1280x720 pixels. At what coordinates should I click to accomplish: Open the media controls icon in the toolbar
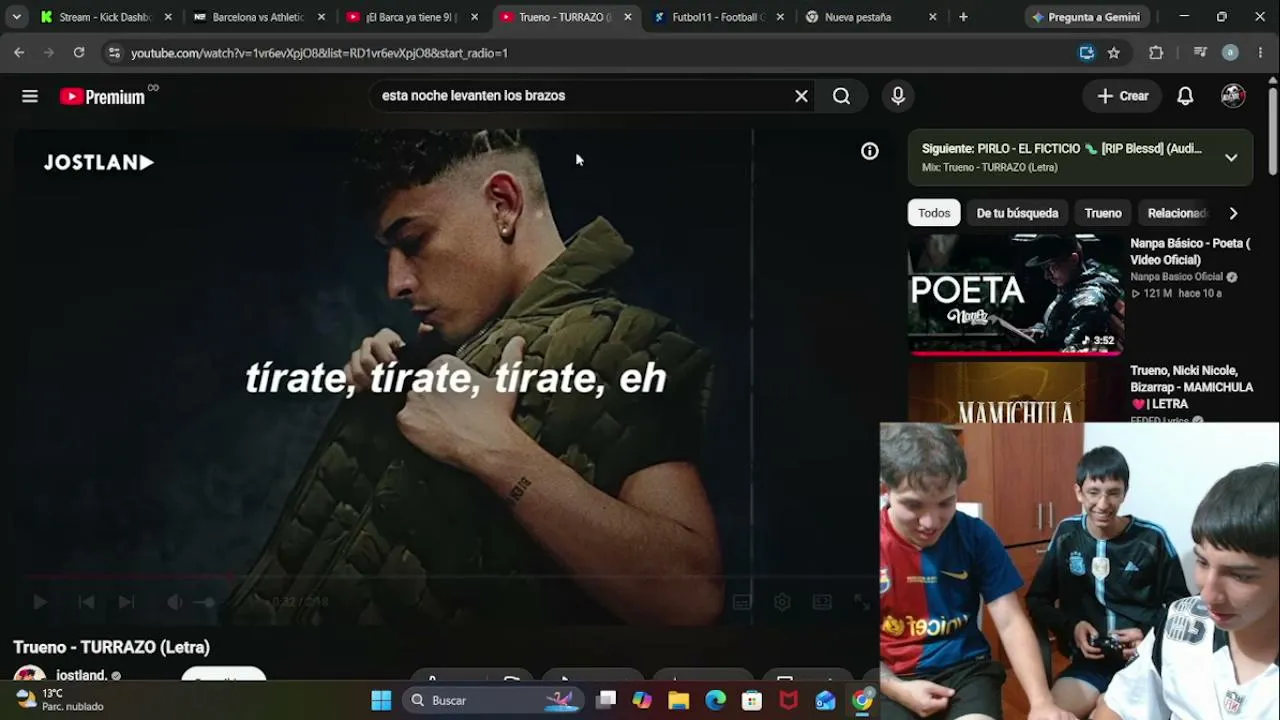[1200, 53]
